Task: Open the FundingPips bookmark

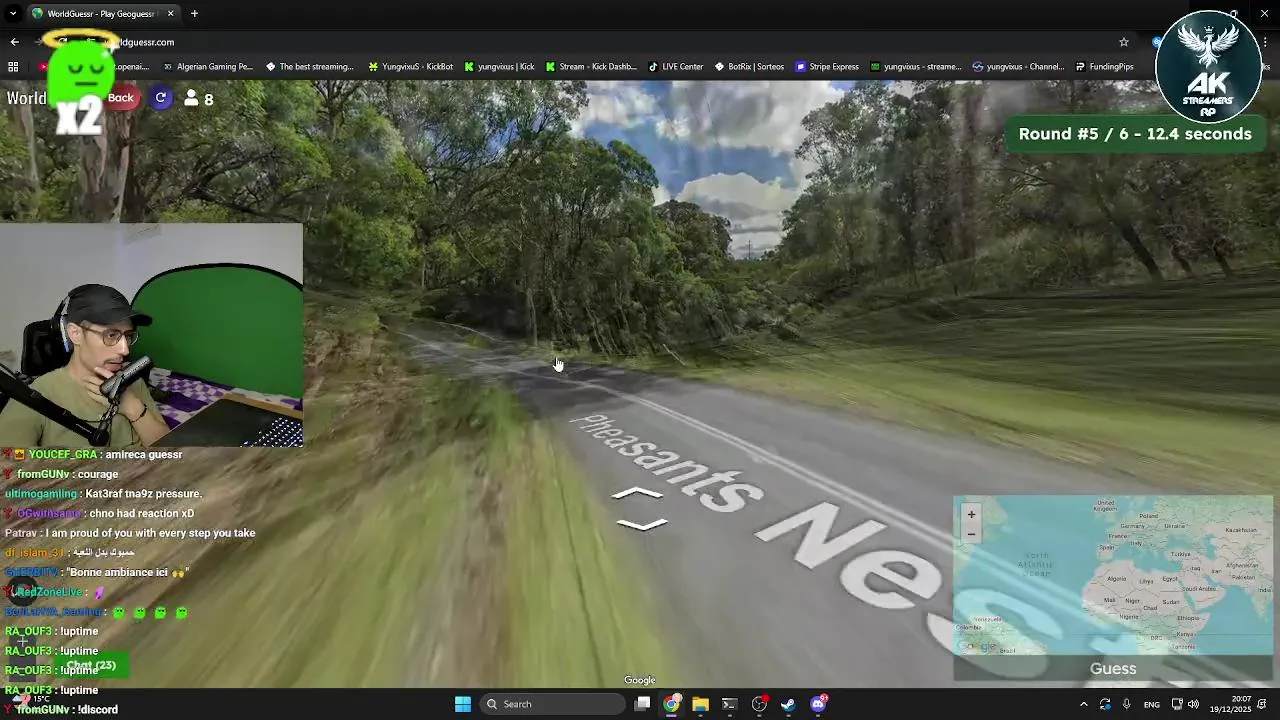Action: (1104, 67)
